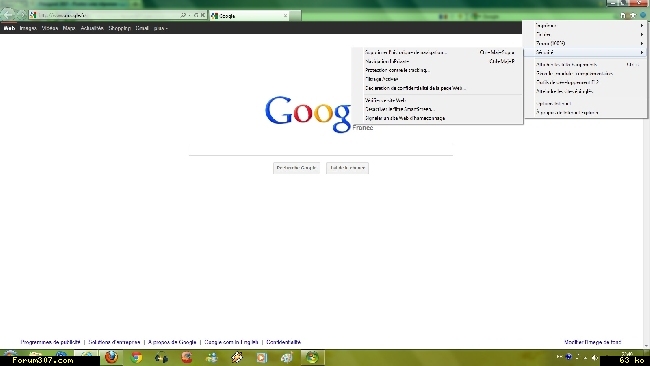Screen dimensions: 650x366
Task: Expand the Zoom (100%) submenu arrow
Action: point(642,43)
